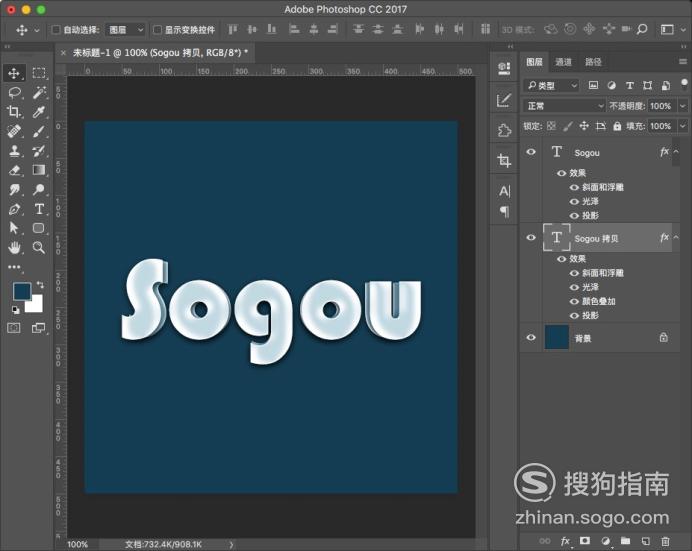Select the Crop tool in toolbox
Screen dimensions: 692x551
click(x=14, y=112)
